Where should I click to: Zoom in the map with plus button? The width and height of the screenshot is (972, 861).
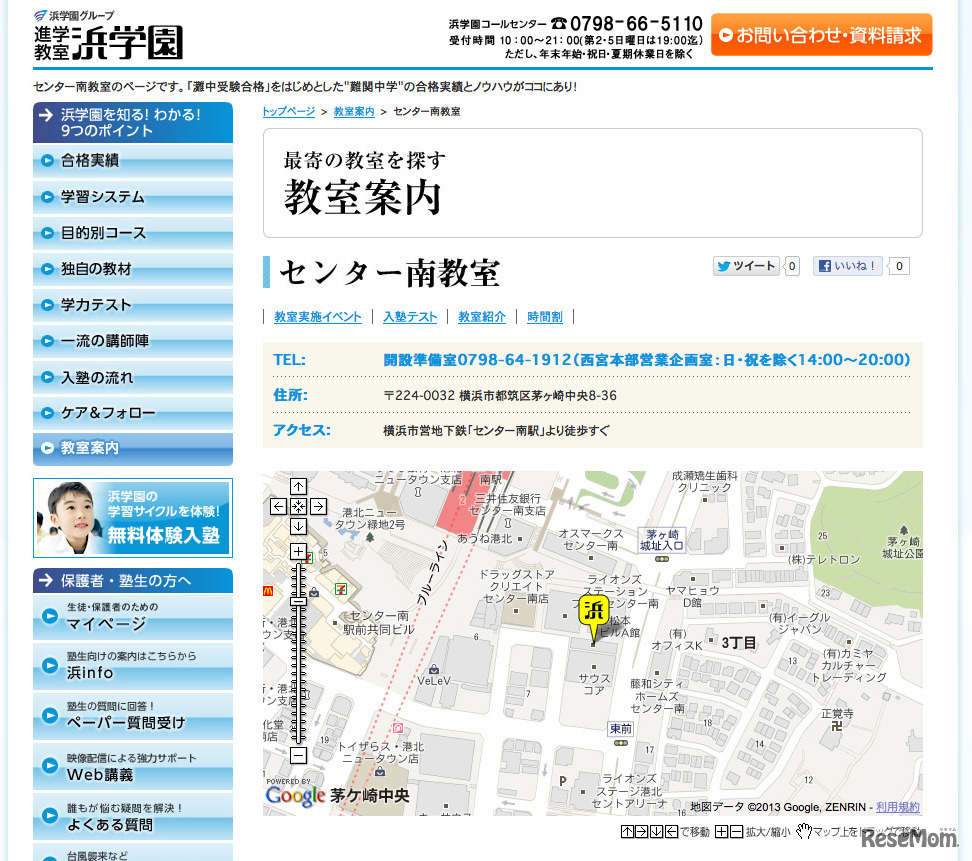(298, 552)
